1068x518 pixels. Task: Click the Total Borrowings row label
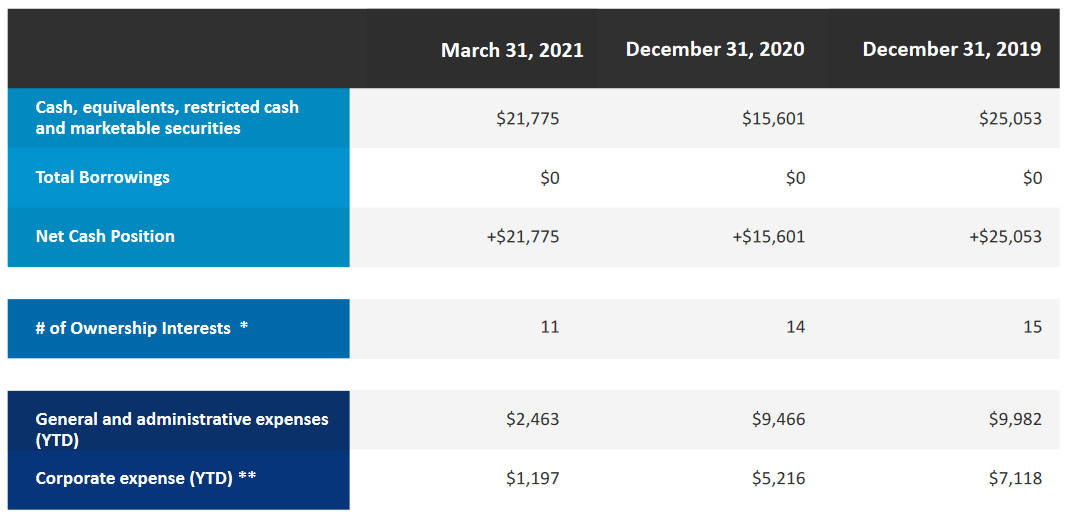103,177
